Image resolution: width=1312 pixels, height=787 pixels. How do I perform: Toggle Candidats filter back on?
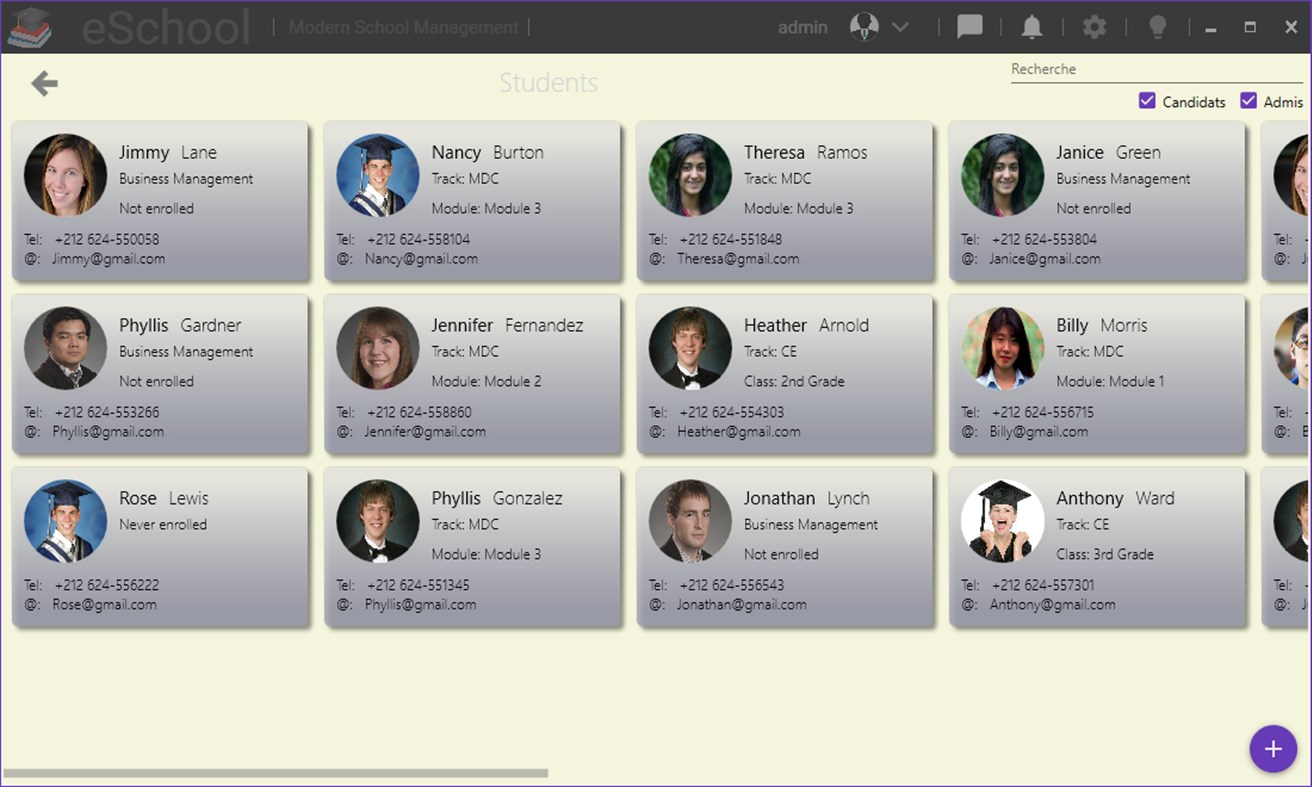pyautogui.click(x=1147, y=101)
